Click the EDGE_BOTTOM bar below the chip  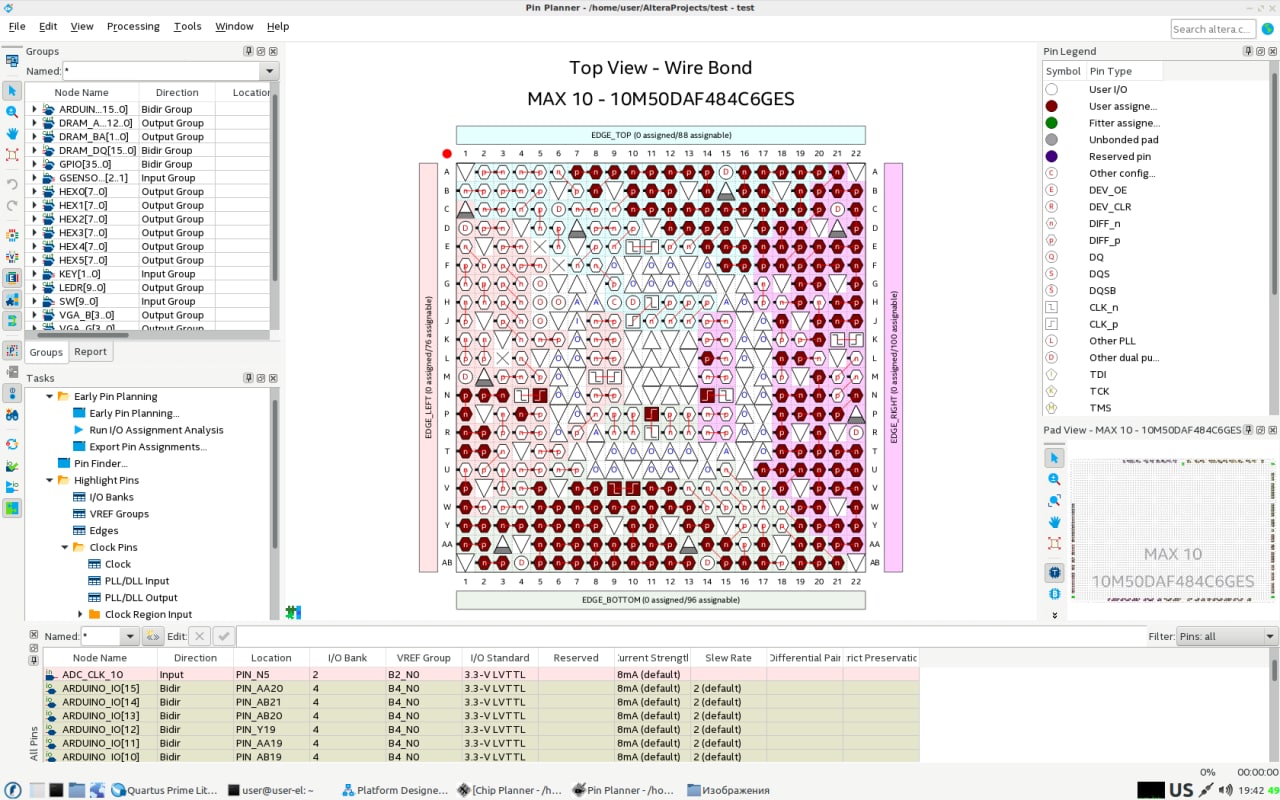coord(661,600)
